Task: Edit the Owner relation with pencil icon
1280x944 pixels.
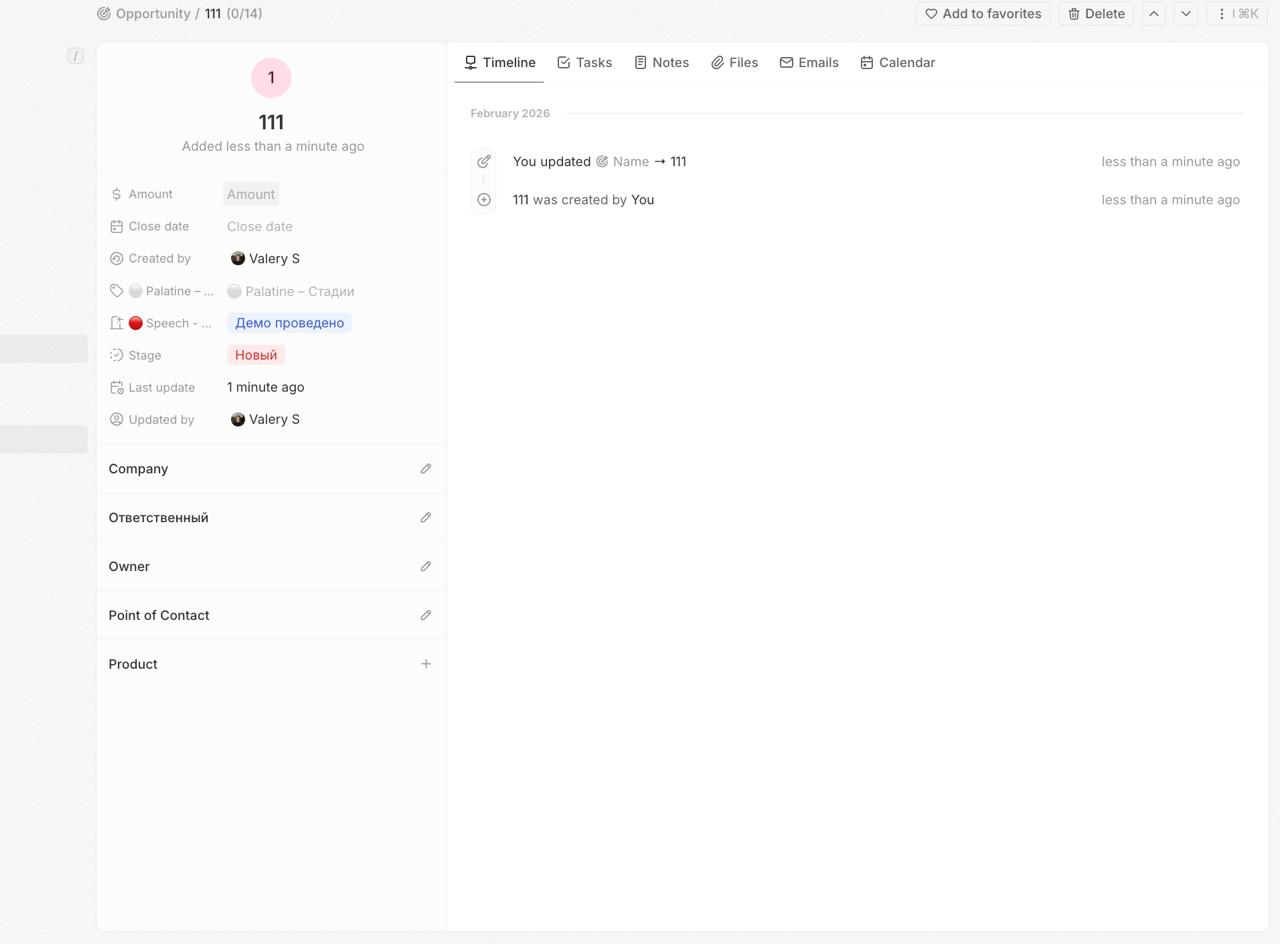Action: pyautogui.click(x=426, y=566)
